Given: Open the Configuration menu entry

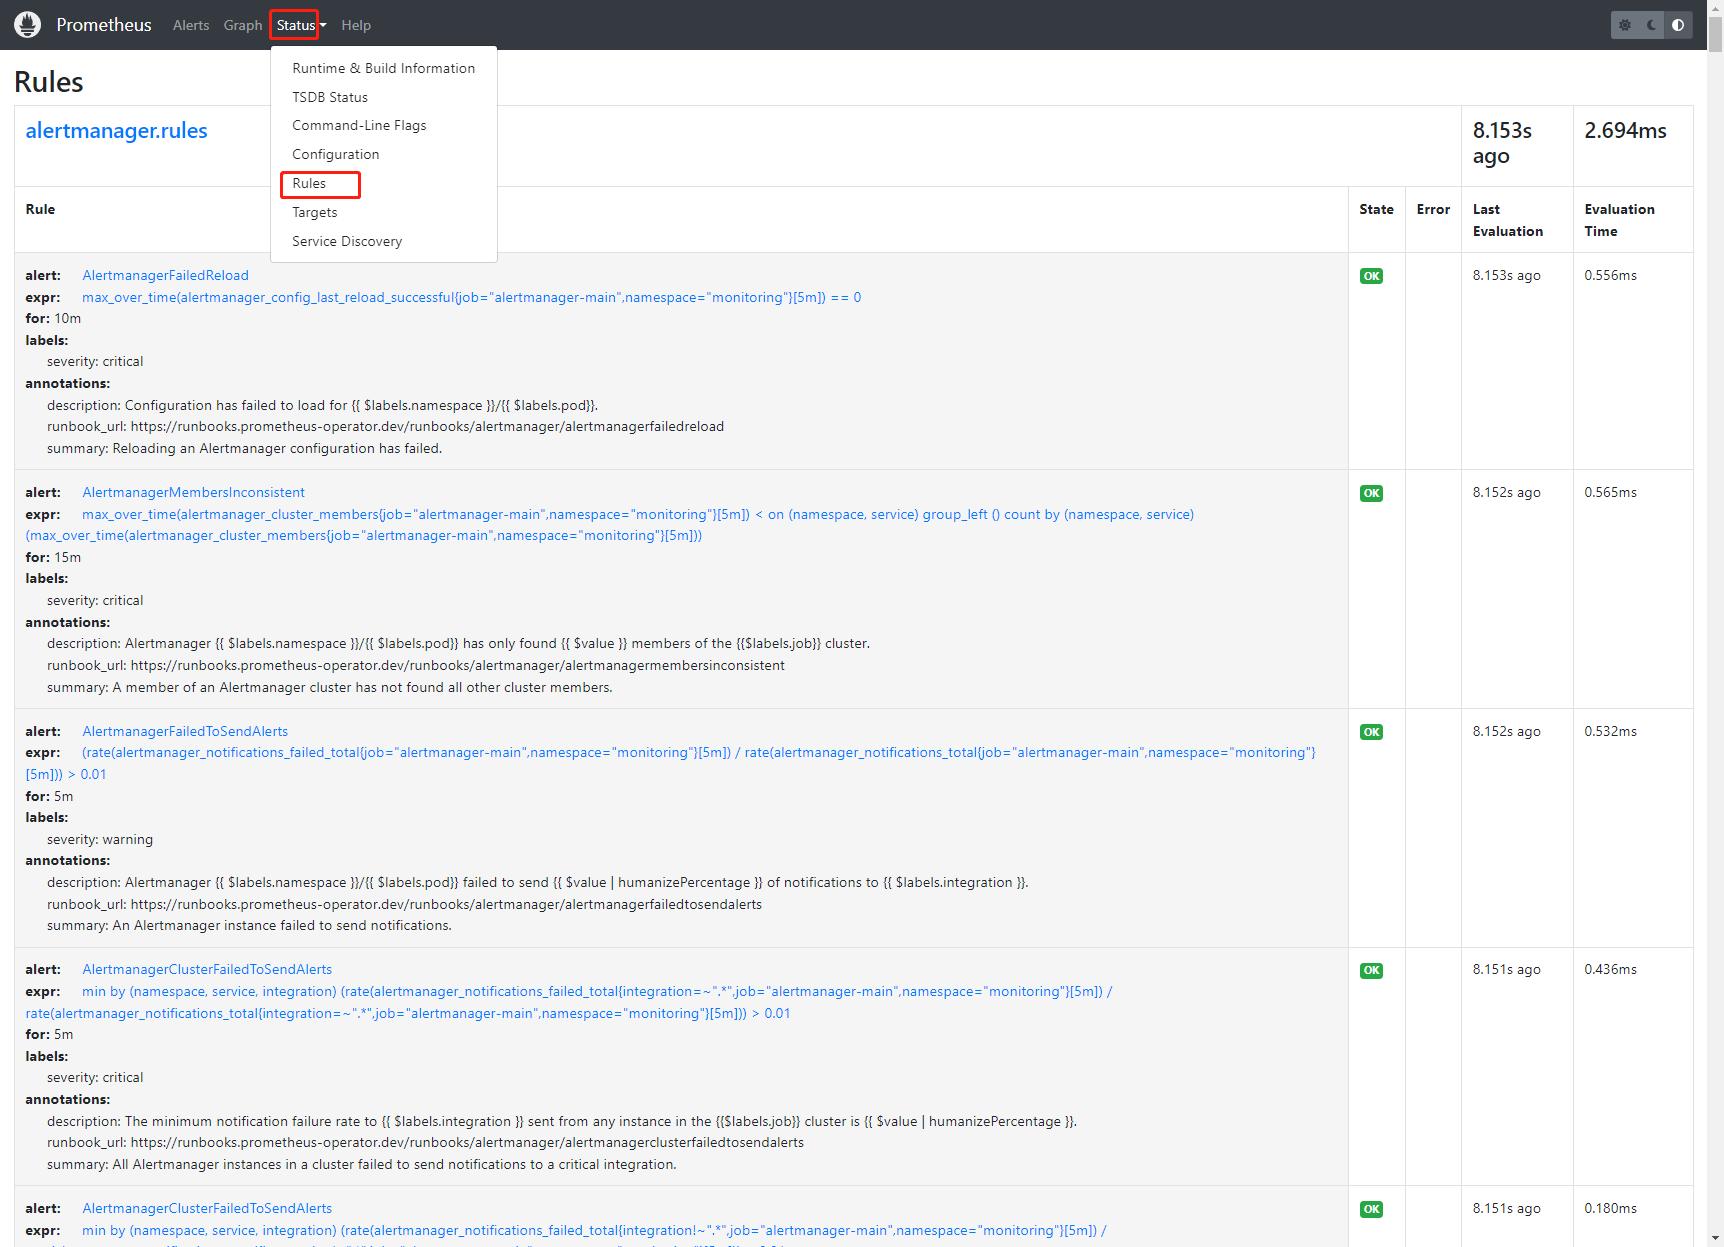Looking at the screenshot, I should click(x=384, y=154).
